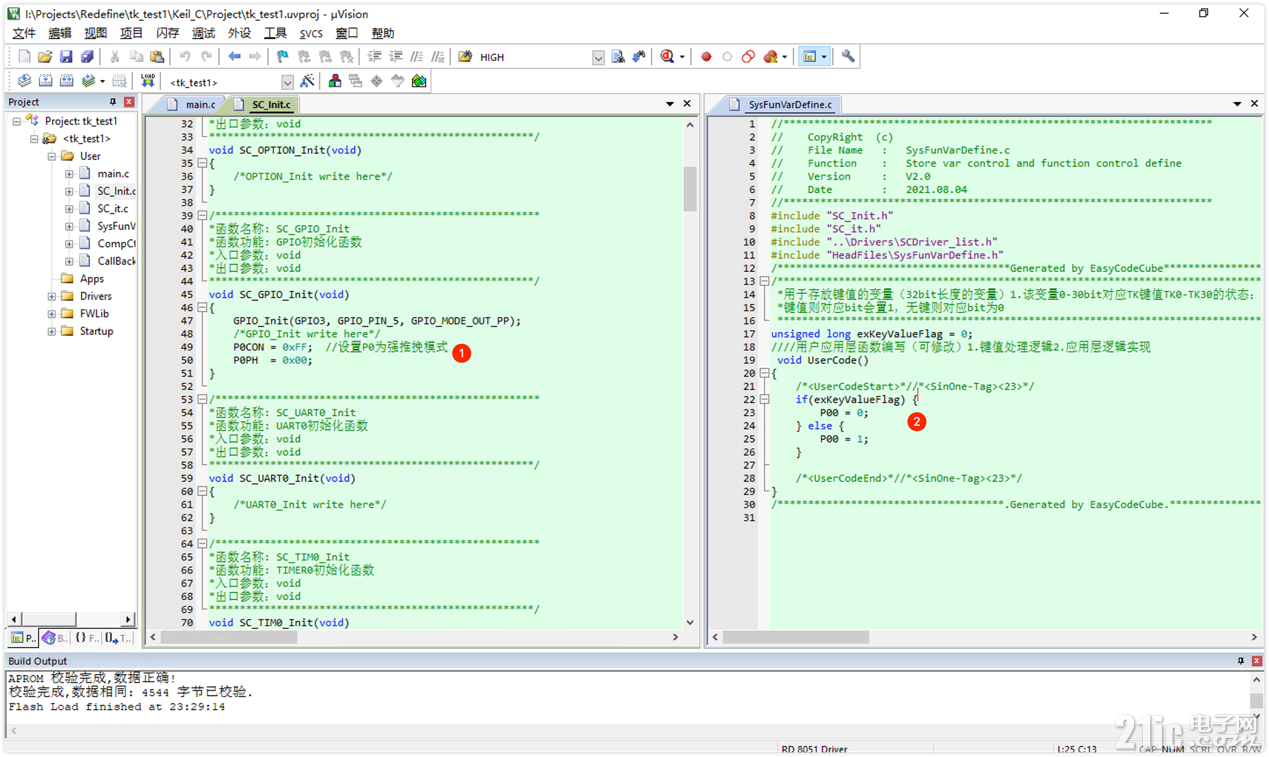Start the debug session magnifier icon
Screen dimensions: 1269x757
(667, 57)
